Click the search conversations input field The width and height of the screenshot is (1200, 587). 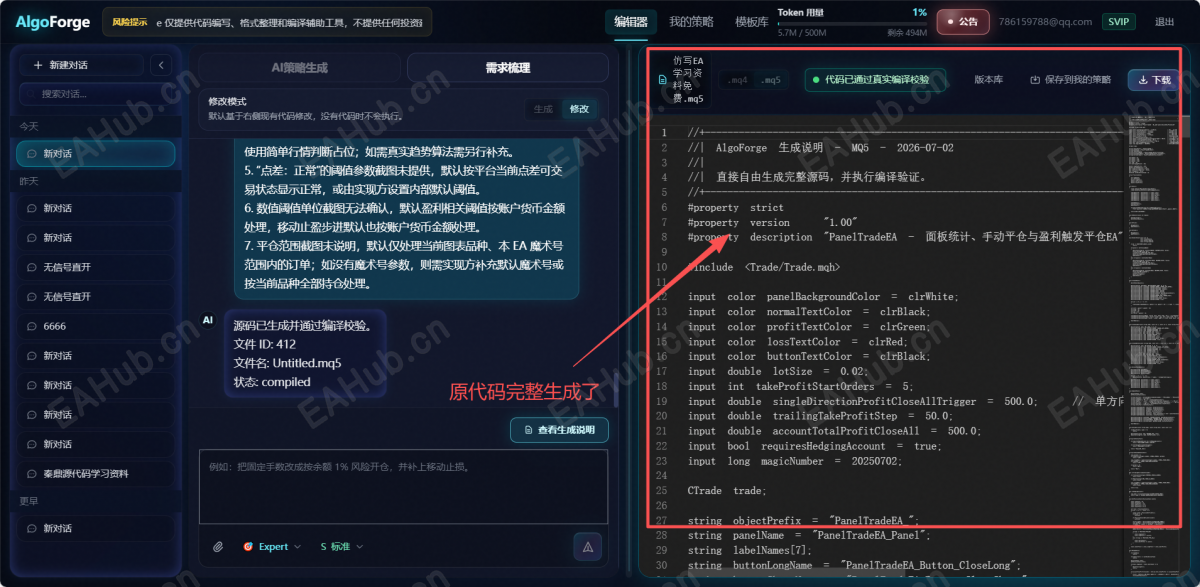tap(96, 94)
